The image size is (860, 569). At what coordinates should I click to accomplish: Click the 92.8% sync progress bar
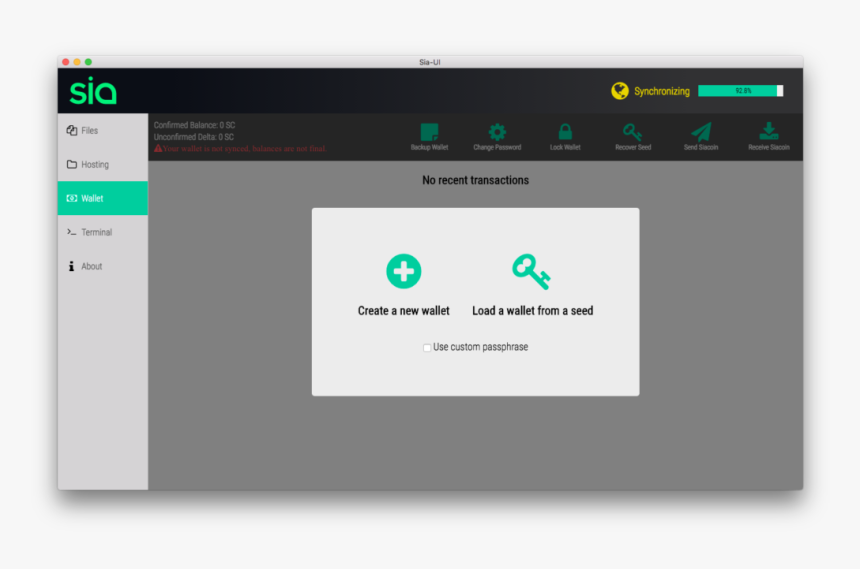(740, 91)
